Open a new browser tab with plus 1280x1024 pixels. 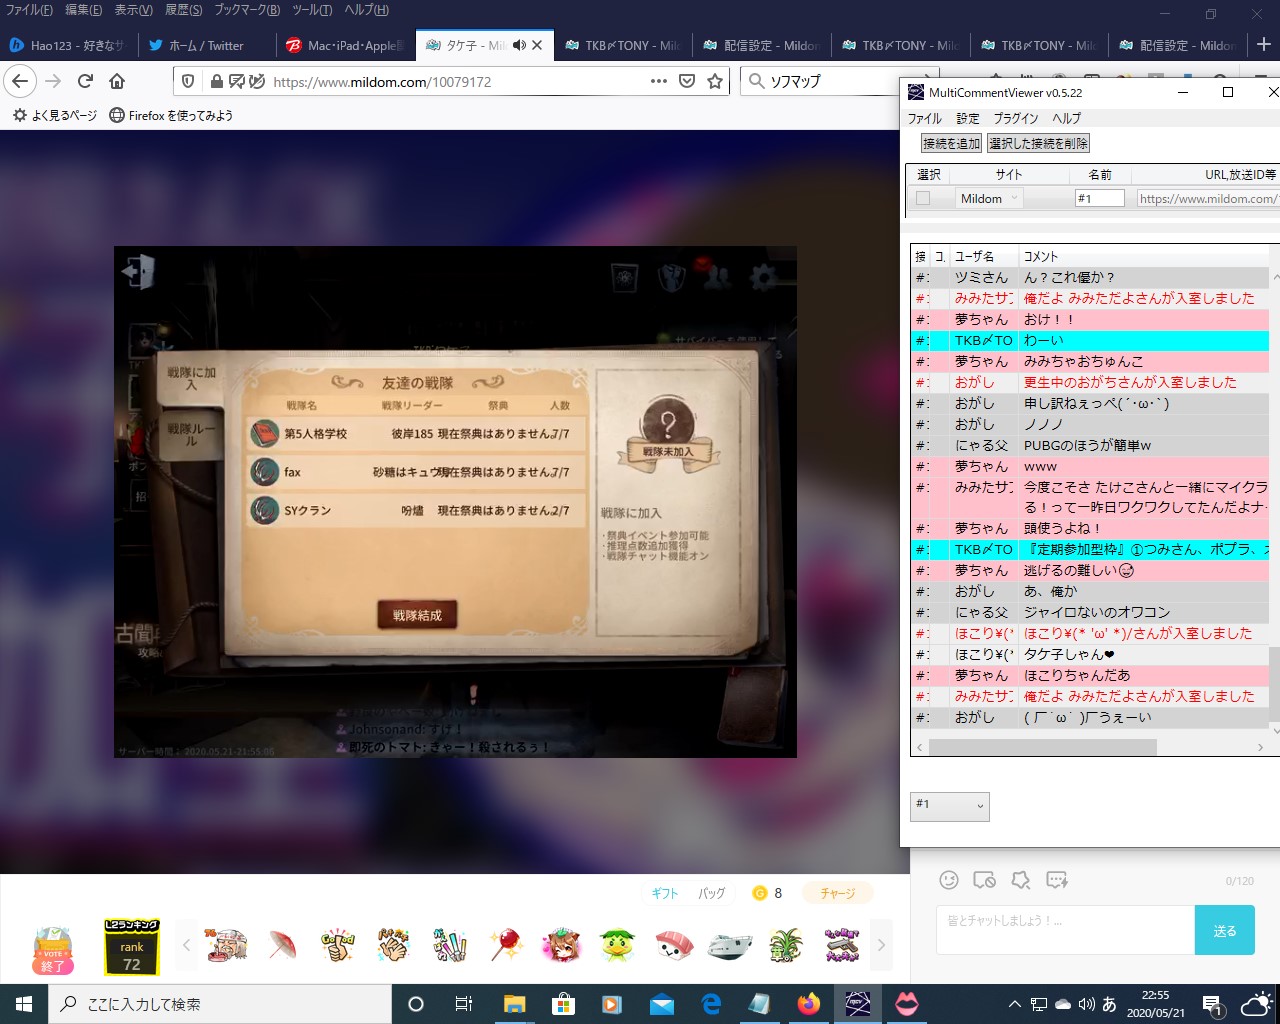pyautogui.click(x=1264, y=45)
